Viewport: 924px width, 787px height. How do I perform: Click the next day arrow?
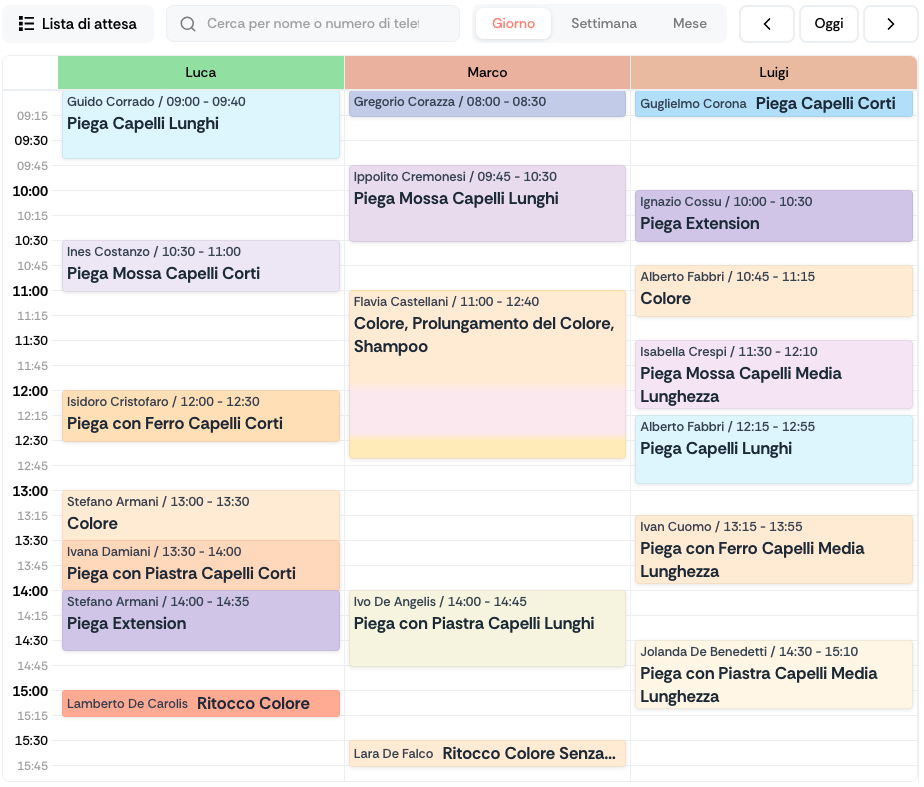(891, 23)
